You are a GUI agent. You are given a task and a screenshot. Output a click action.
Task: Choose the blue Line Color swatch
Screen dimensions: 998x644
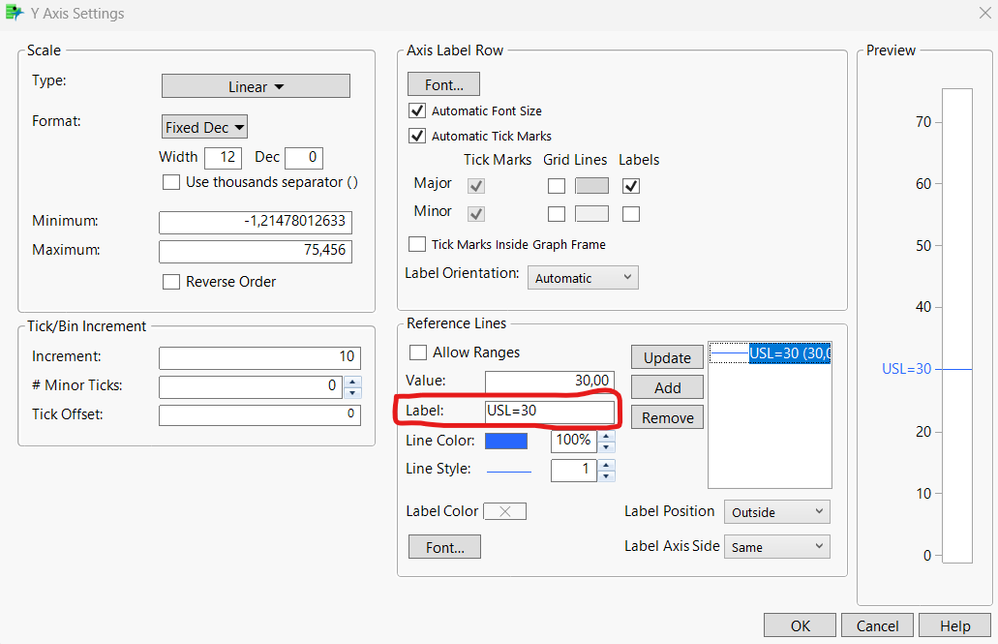(x=506, y=441)
